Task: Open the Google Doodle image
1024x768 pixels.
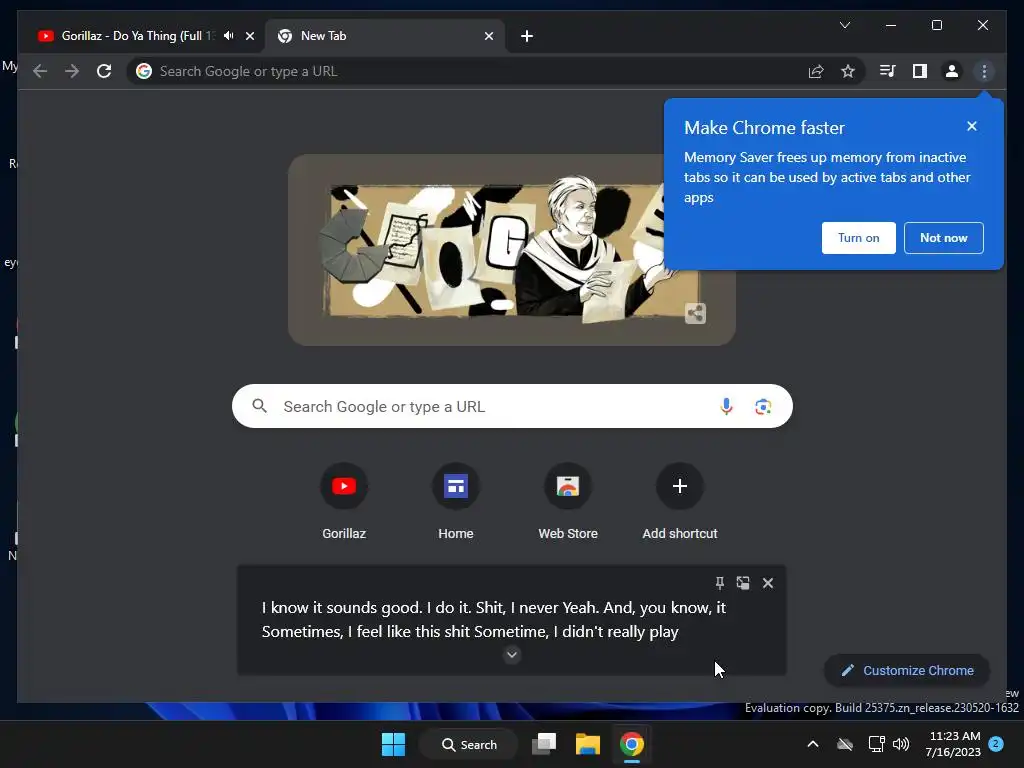Action: click(x=511, y=250)
